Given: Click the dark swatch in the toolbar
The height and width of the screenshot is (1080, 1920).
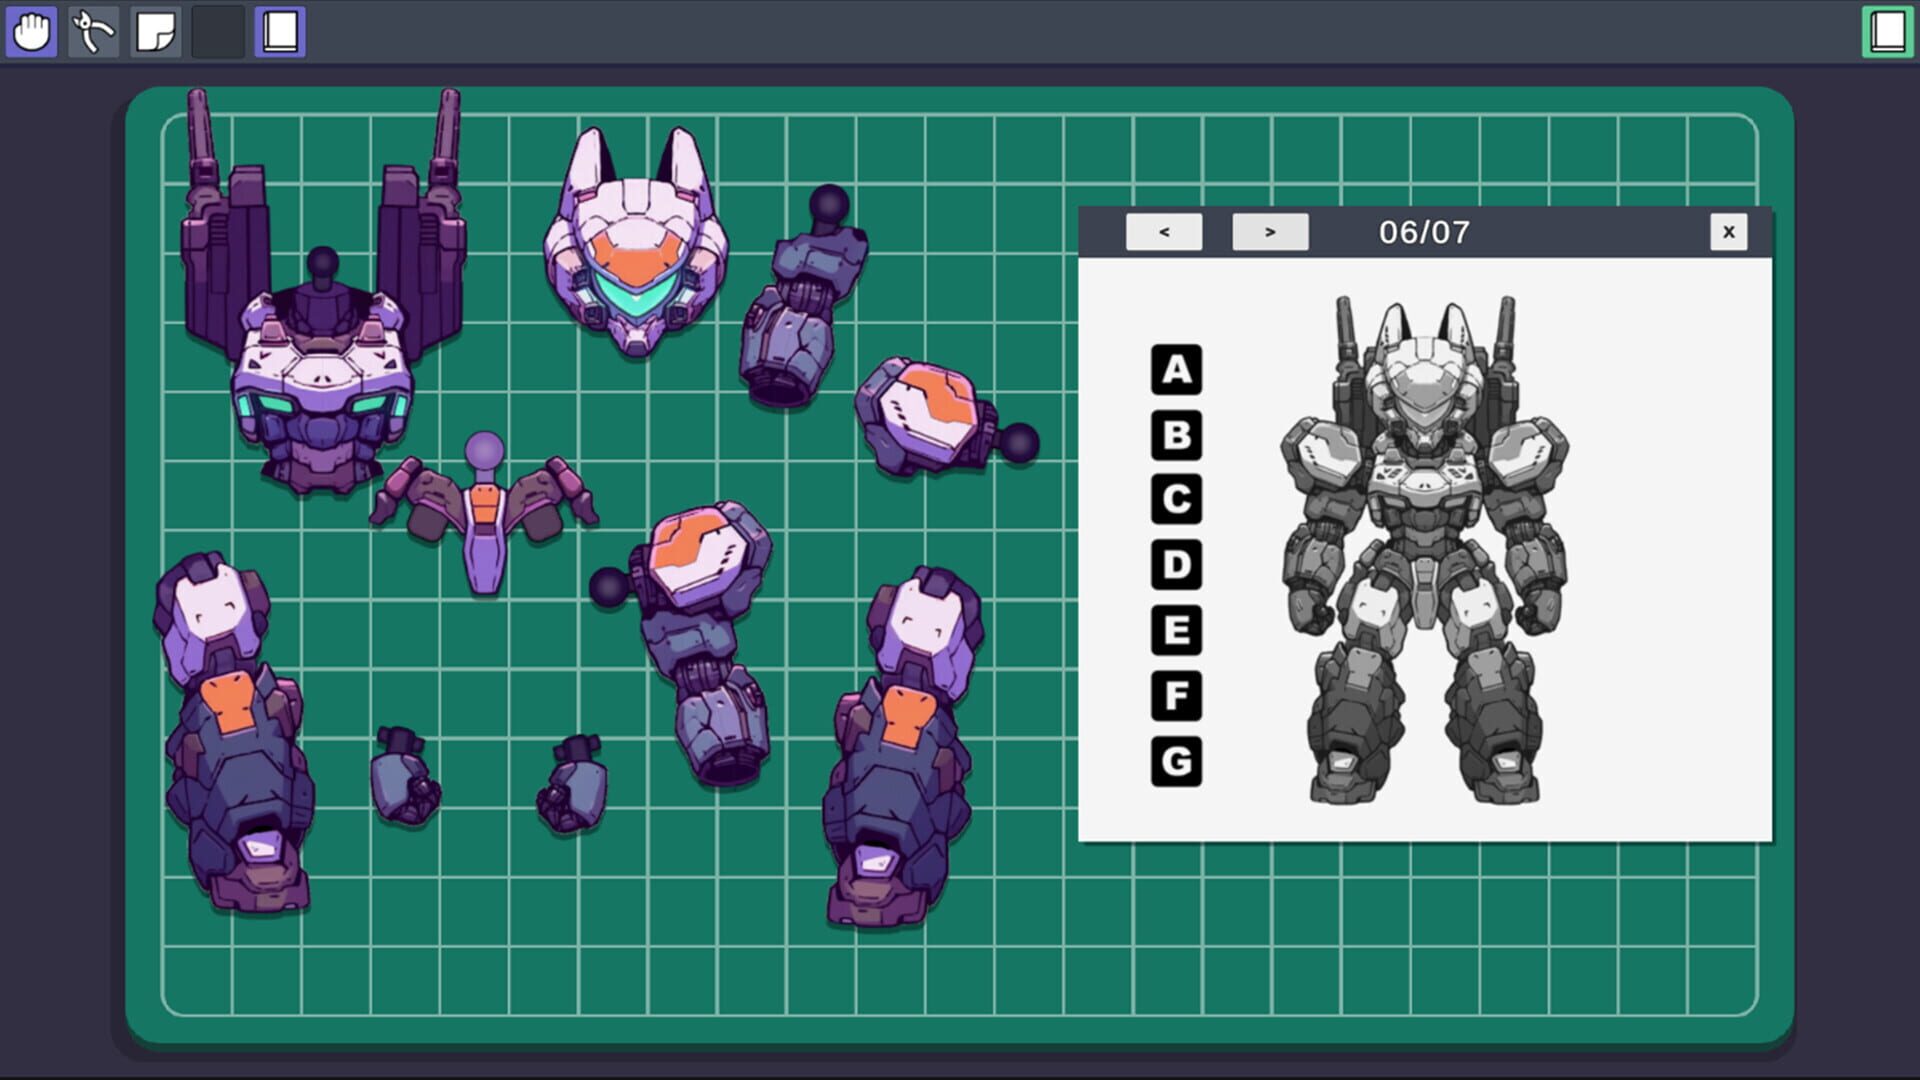Looking at the screenshot, I should pyautogui.click(x=218, y=32).
